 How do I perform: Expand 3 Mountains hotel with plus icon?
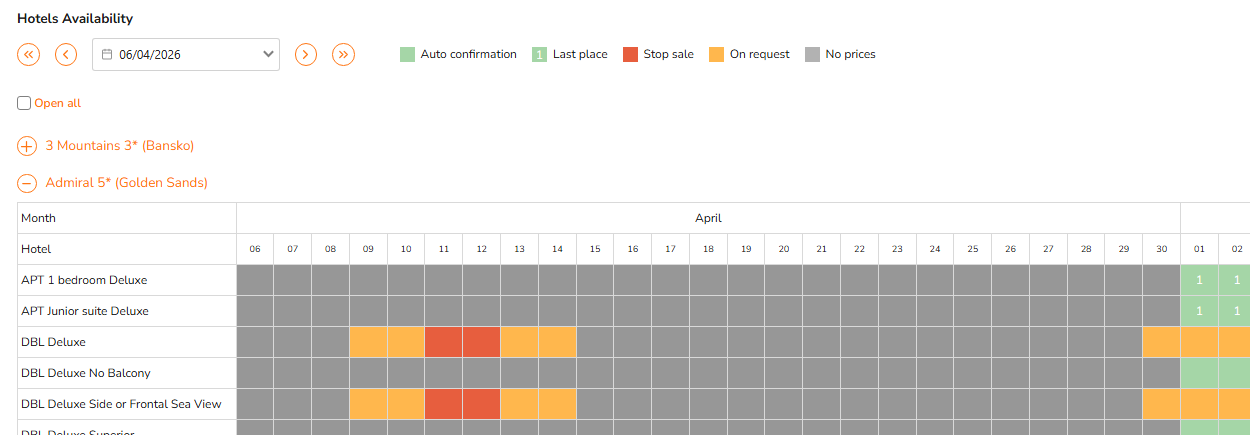27,146
